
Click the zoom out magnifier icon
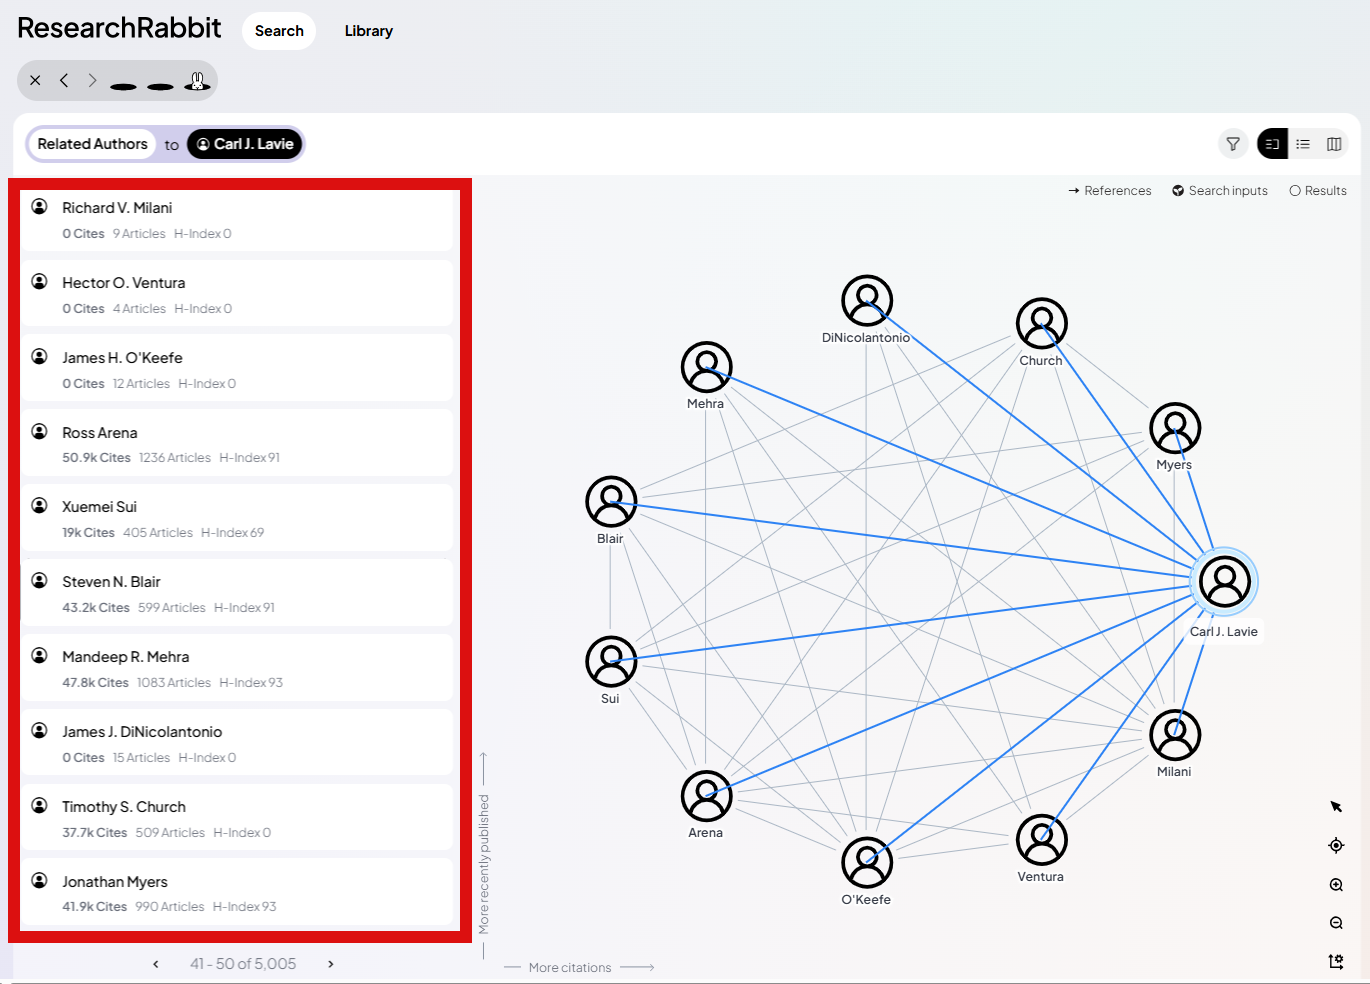click(x=1336, y=923)
